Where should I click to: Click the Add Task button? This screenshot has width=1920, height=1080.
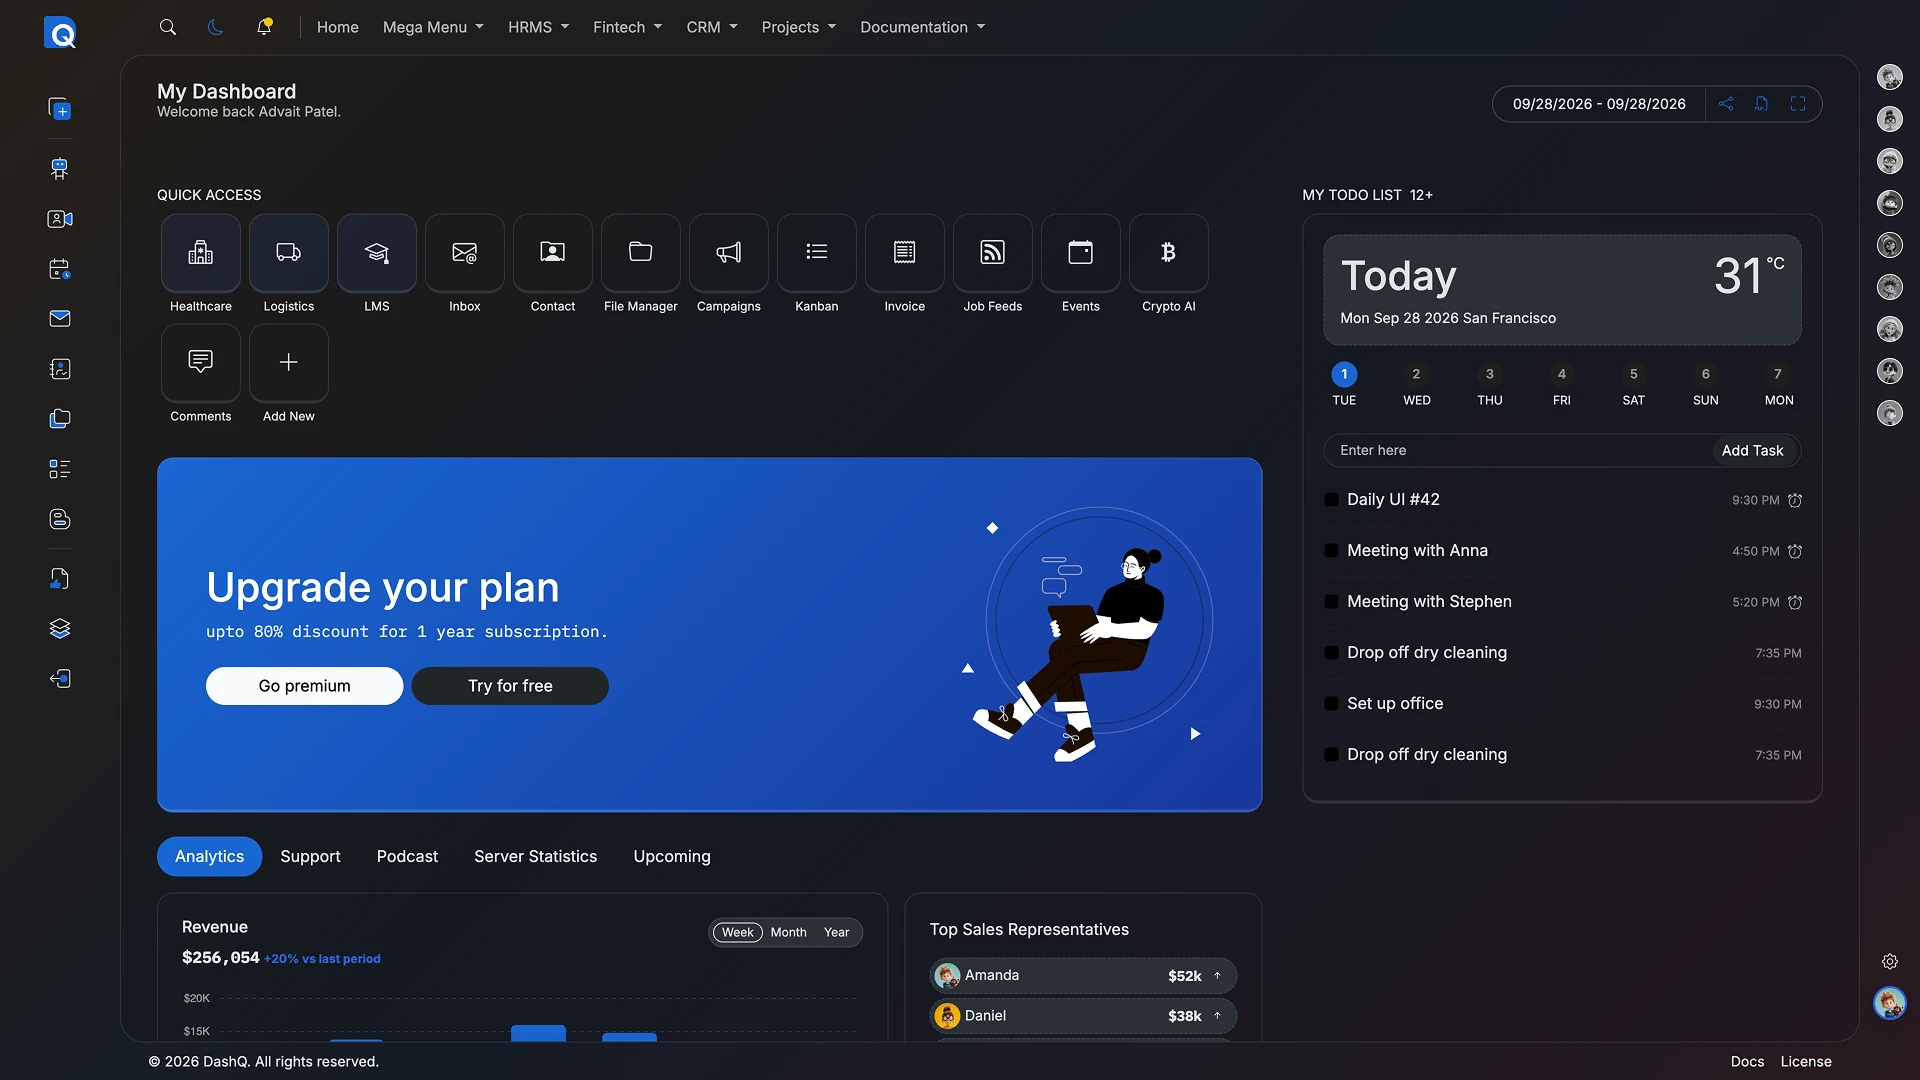pyautogui.click(x=1752, y=451)
